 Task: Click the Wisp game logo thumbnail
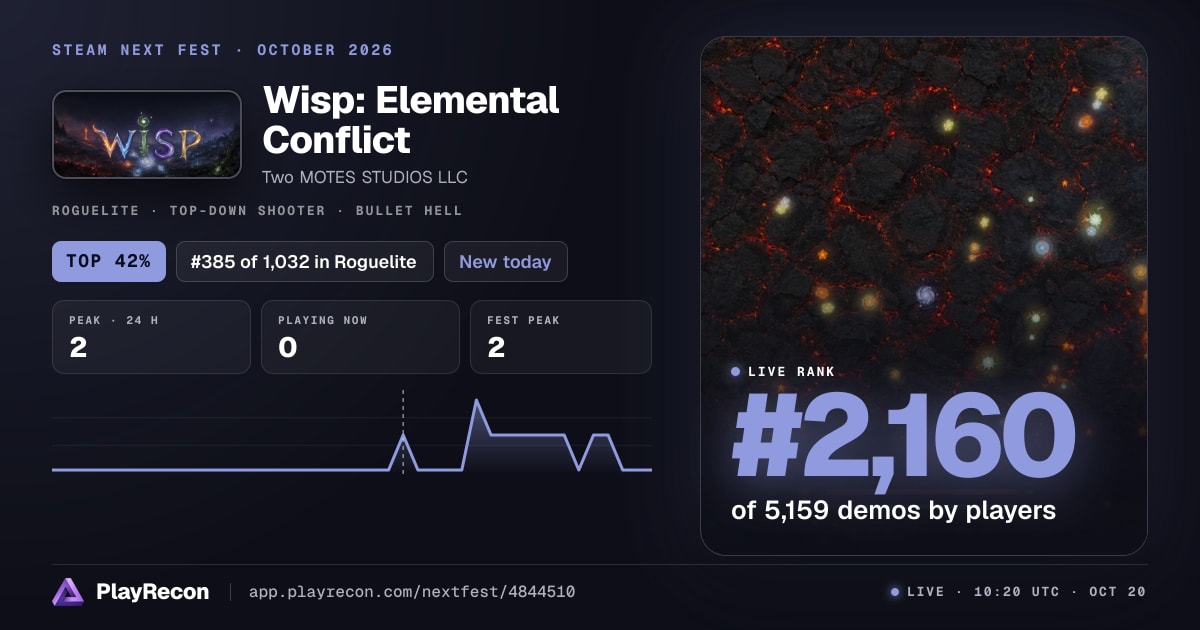pos(147,135)
